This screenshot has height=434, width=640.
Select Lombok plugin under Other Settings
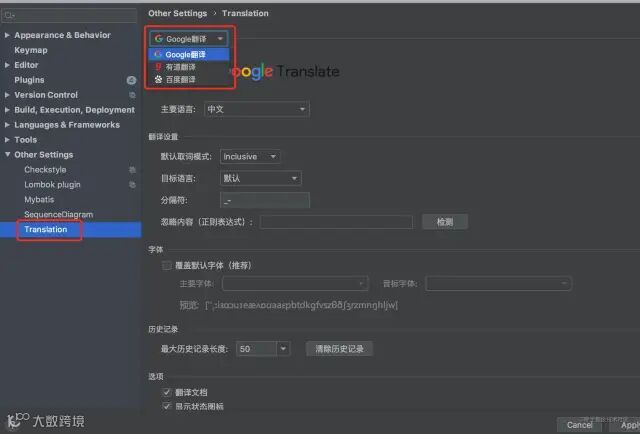pyautogui.click(x=52, y=185)
